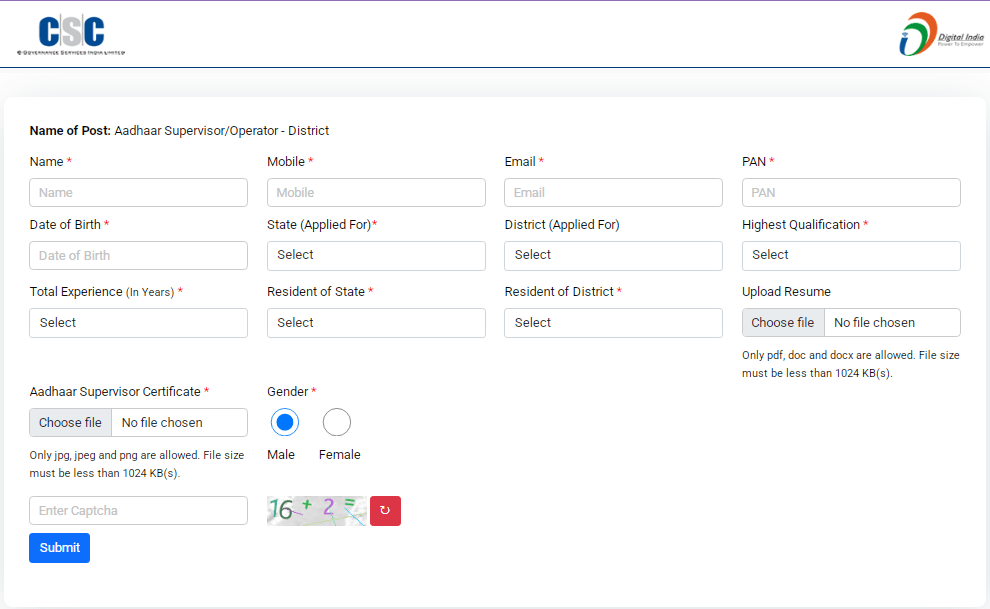Click into the Mobile number field
The image size is (990, 609).
pyautogui.click(x=376, y=193)
